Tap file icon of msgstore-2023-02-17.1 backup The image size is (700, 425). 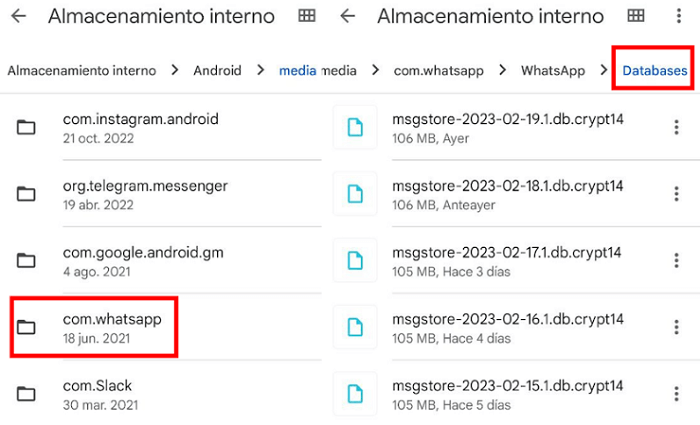point(355,260)
